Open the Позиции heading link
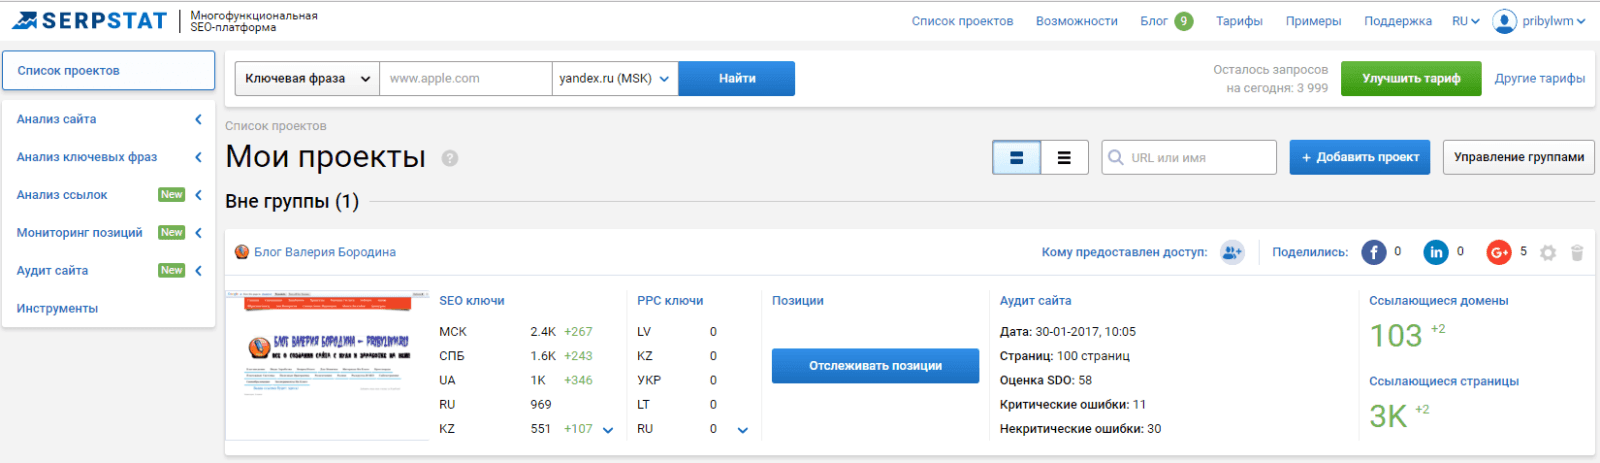The width and height of the screenshot is (1600, 463). click(x=798, y=301)
